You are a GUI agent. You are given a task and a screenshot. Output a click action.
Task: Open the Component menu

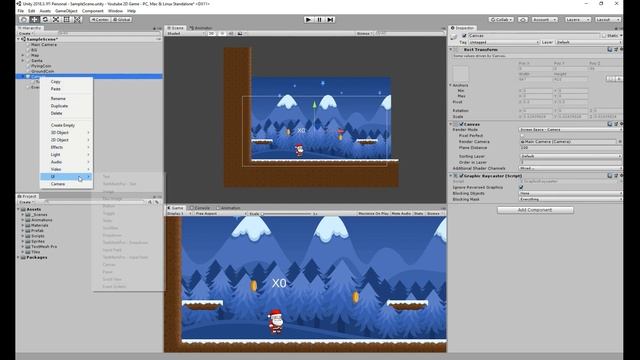point(93,11)
